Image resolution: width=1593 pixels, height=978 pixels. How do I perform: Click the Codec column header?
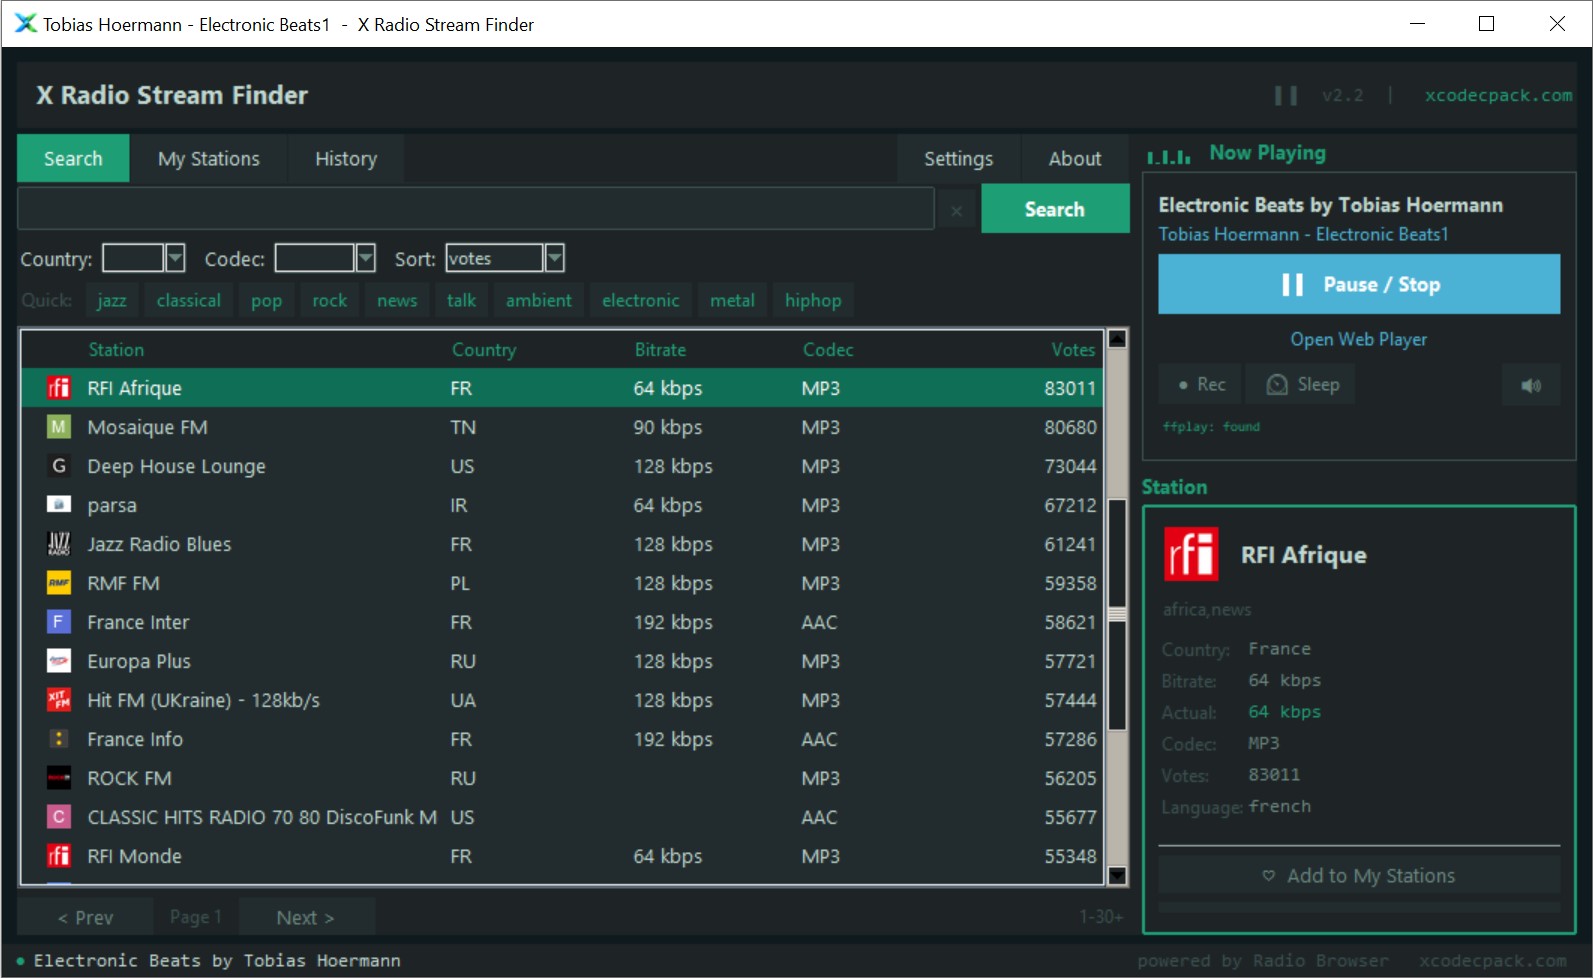[828, 349]
